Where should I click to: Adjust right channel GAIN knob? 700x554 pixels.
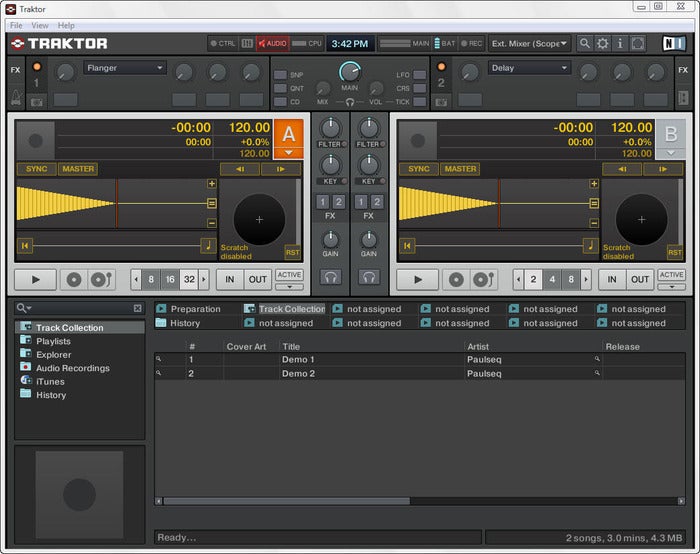click(x=369, y=240)
